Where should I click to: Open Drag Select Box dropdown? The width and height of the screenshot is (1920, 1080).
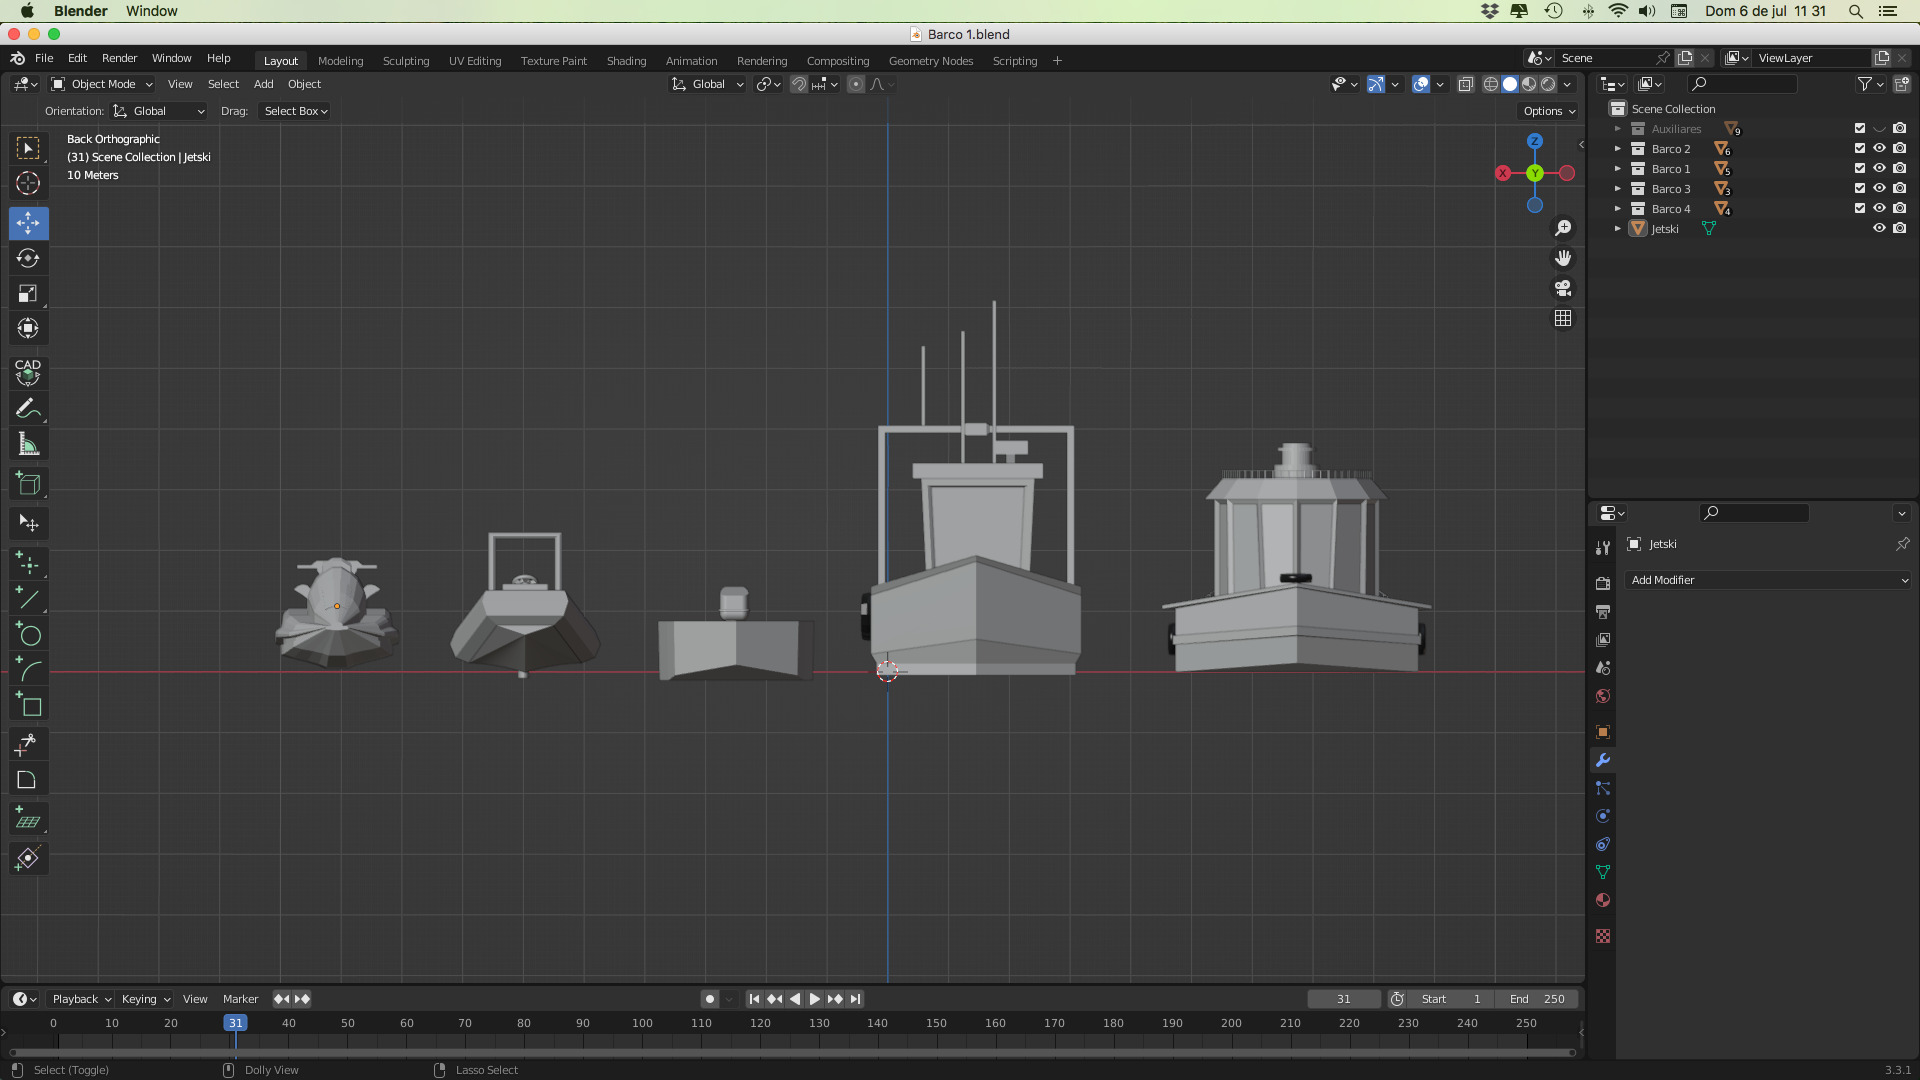pos(296,111)
